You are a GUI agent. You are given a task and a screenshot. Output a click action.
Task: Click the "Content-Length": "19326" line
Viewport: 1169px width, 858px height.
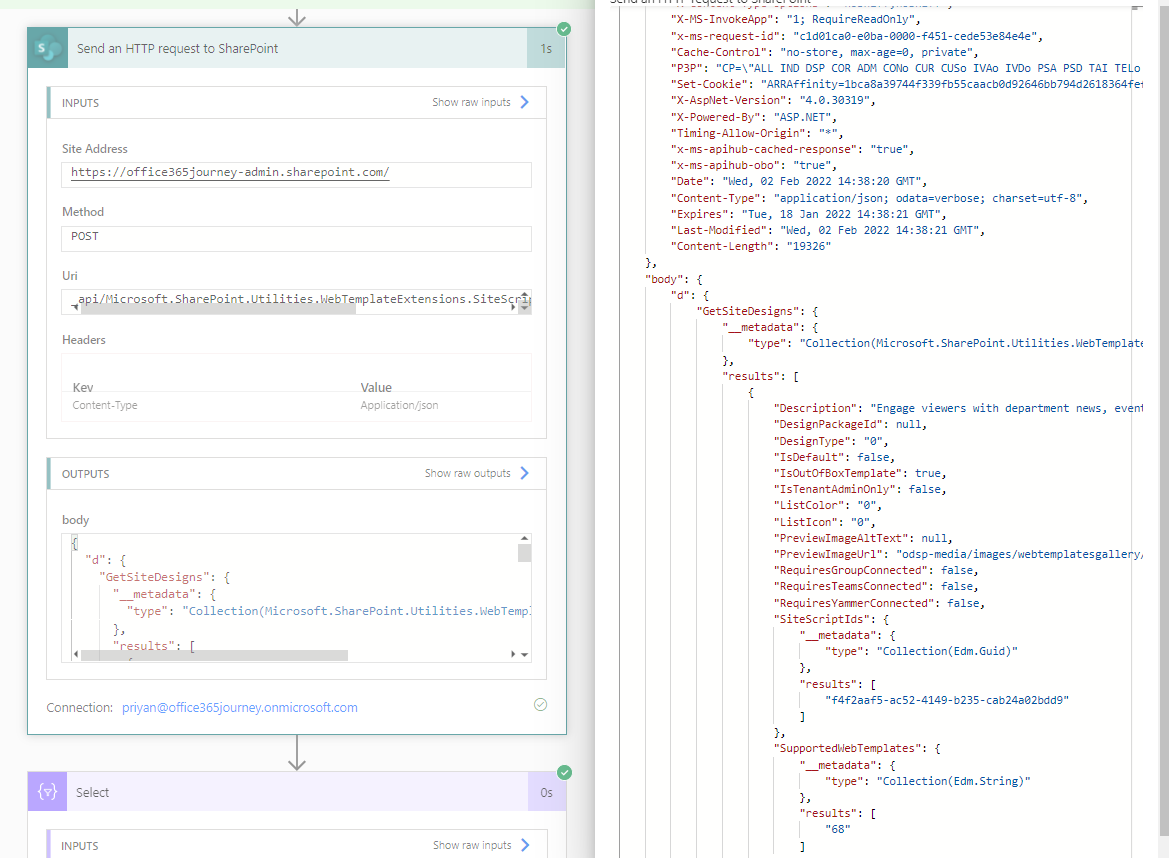(751, 246)
